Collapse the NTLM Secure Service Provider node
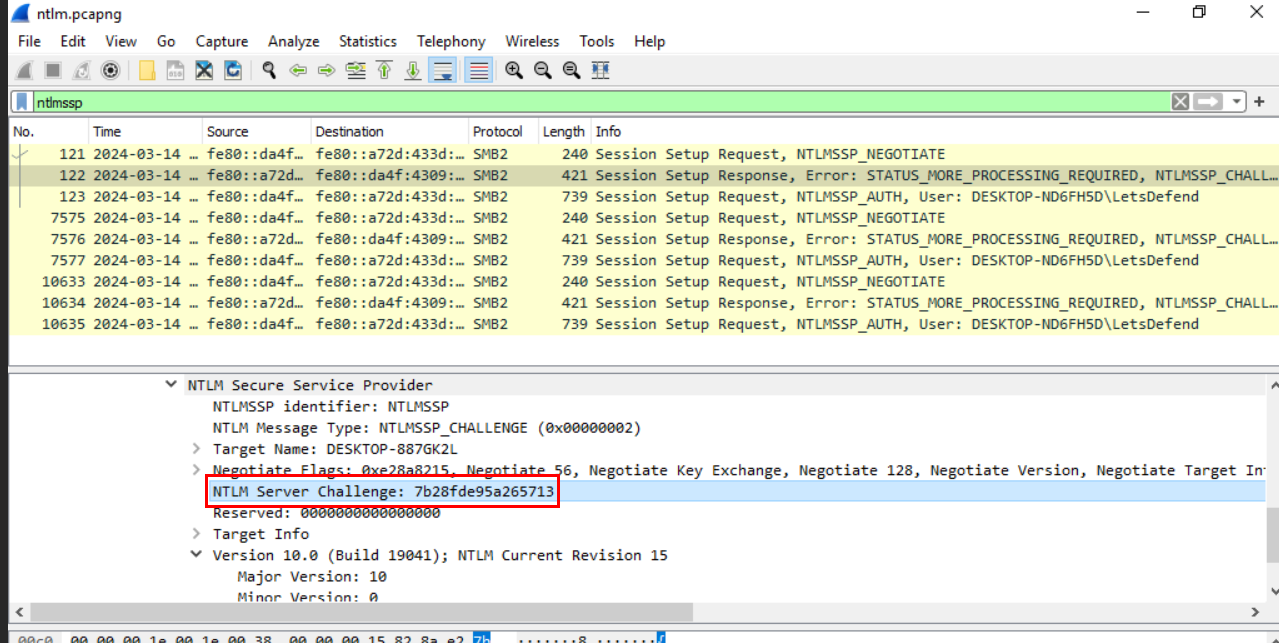This screenshot has height=643, width=1279. coord(171,385)
